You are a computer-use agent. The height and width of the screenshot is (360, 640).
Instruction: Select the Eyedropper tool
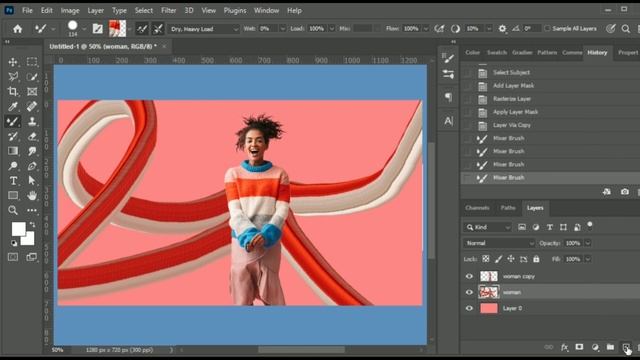[x=13, y=106]
